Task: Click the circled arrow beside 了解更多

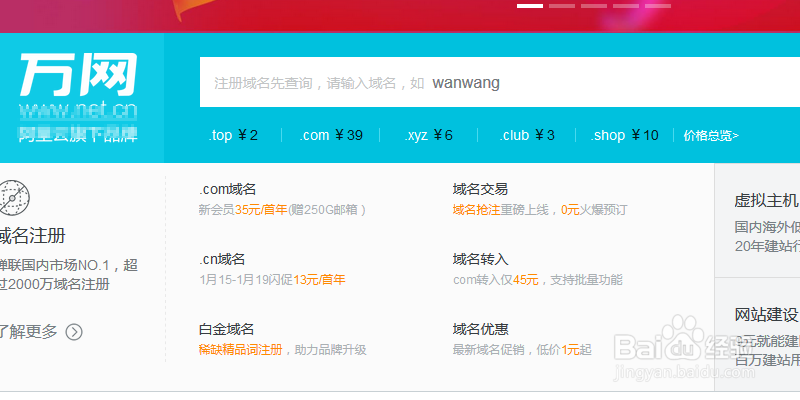Action: point(74,332)
